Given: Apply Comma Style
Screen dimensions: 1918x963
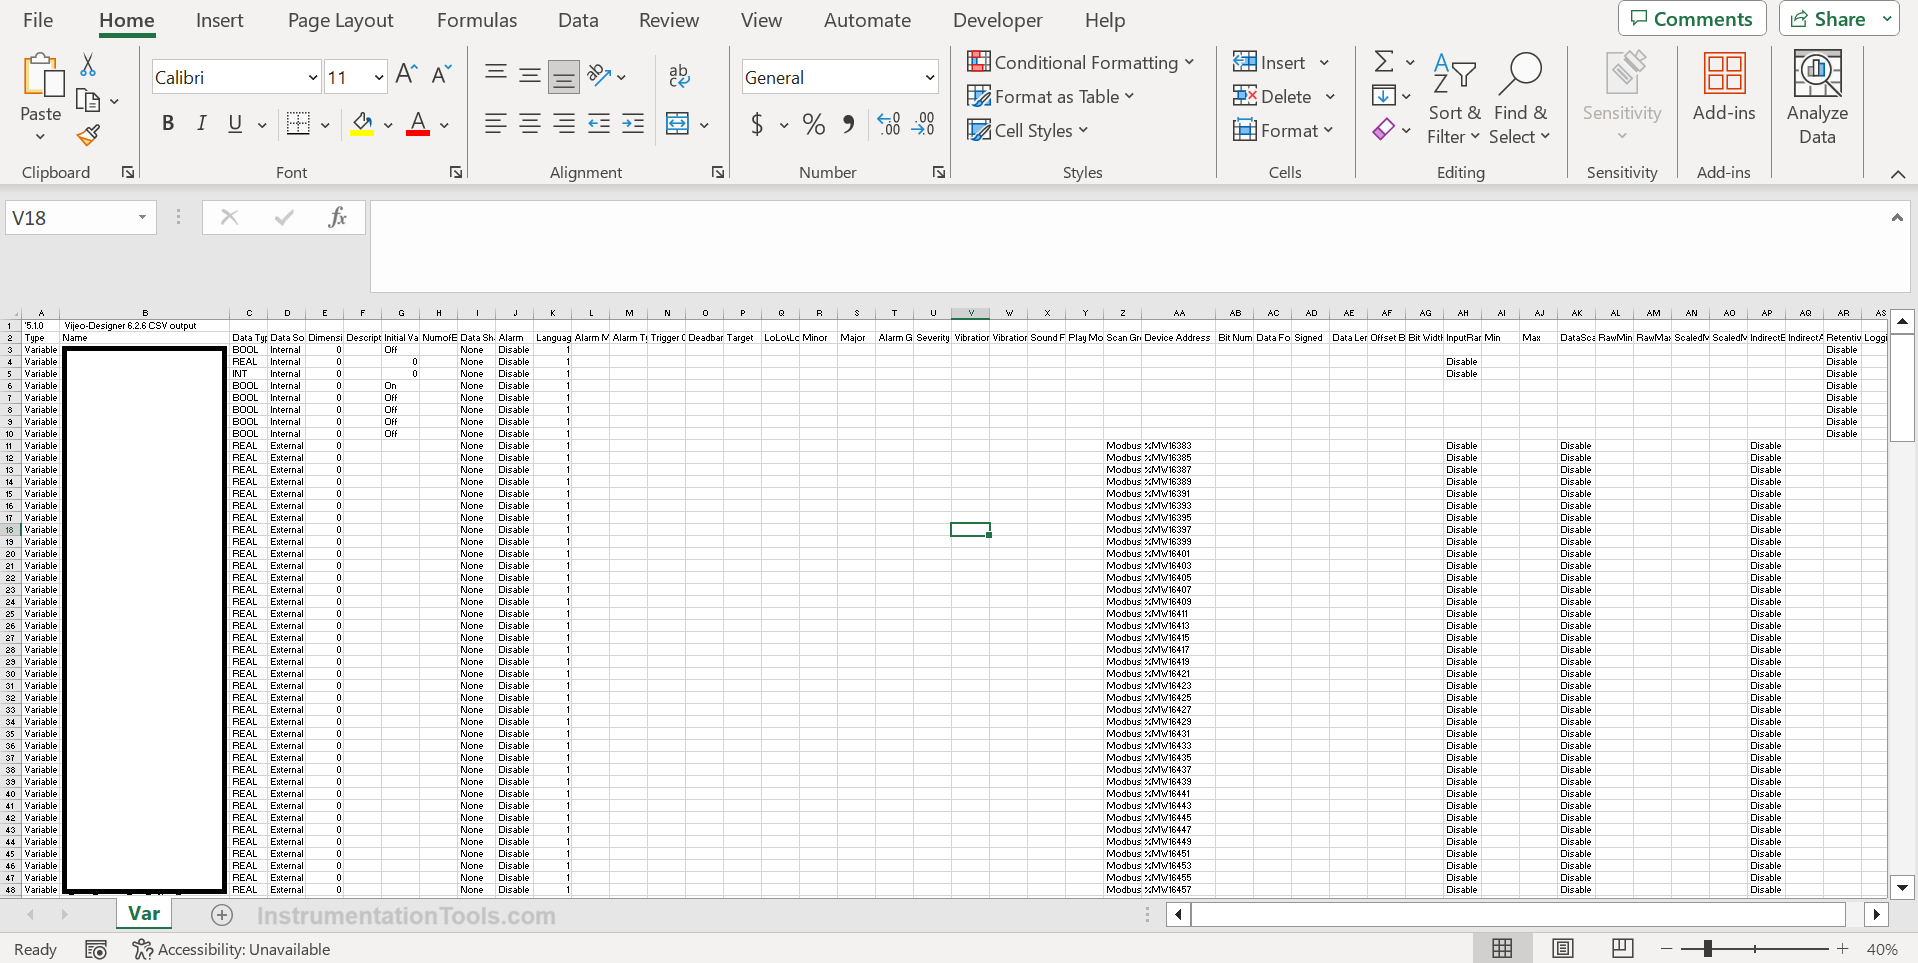Looking at the screenshot, I should (x=849, y=124).
